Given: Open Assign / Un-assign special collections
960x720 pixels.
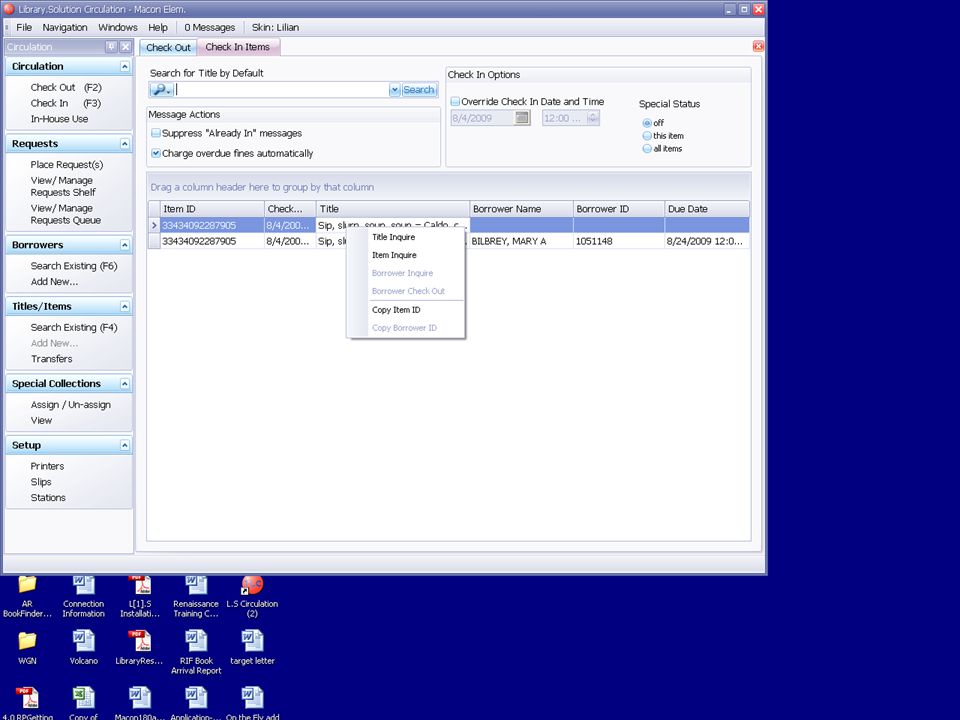Looking at the screenshot, I should (70, 405).
